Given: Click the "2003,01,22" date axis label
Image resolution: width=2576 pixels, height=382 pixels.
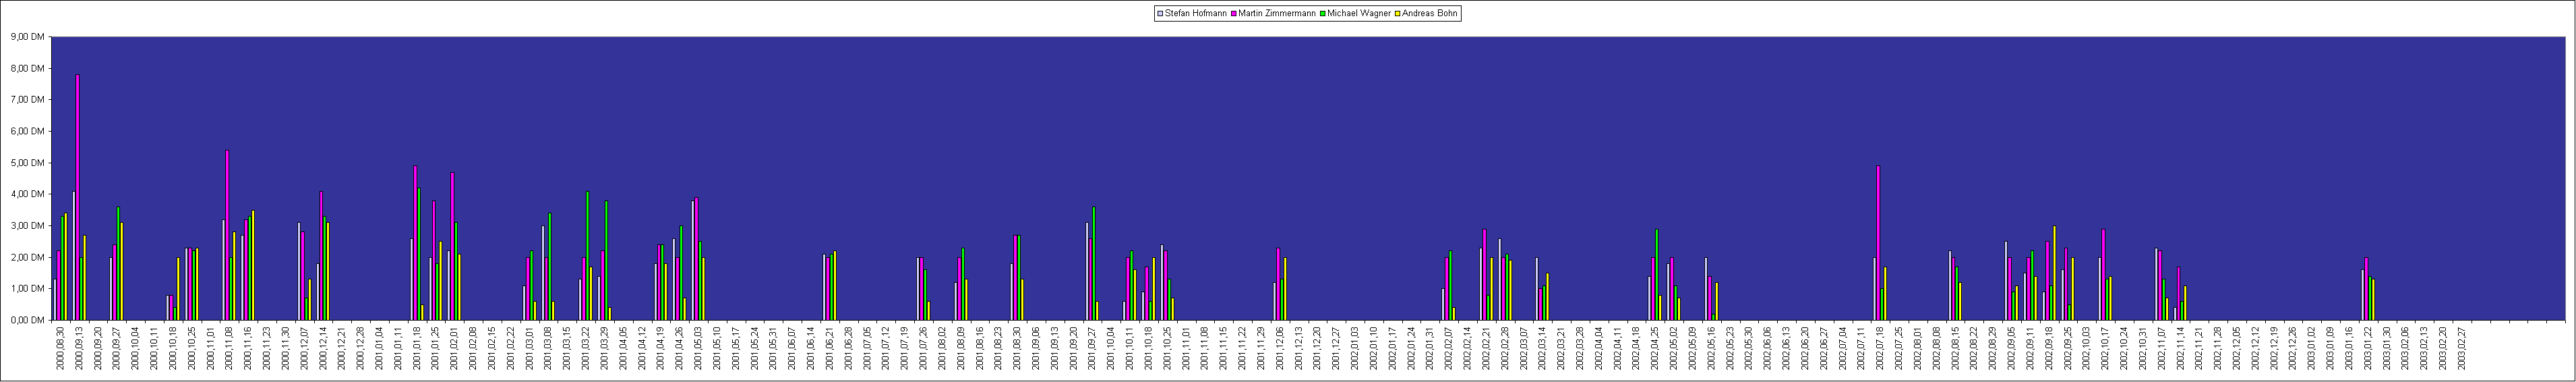Looking at the screenshot, I should 2369,348.
